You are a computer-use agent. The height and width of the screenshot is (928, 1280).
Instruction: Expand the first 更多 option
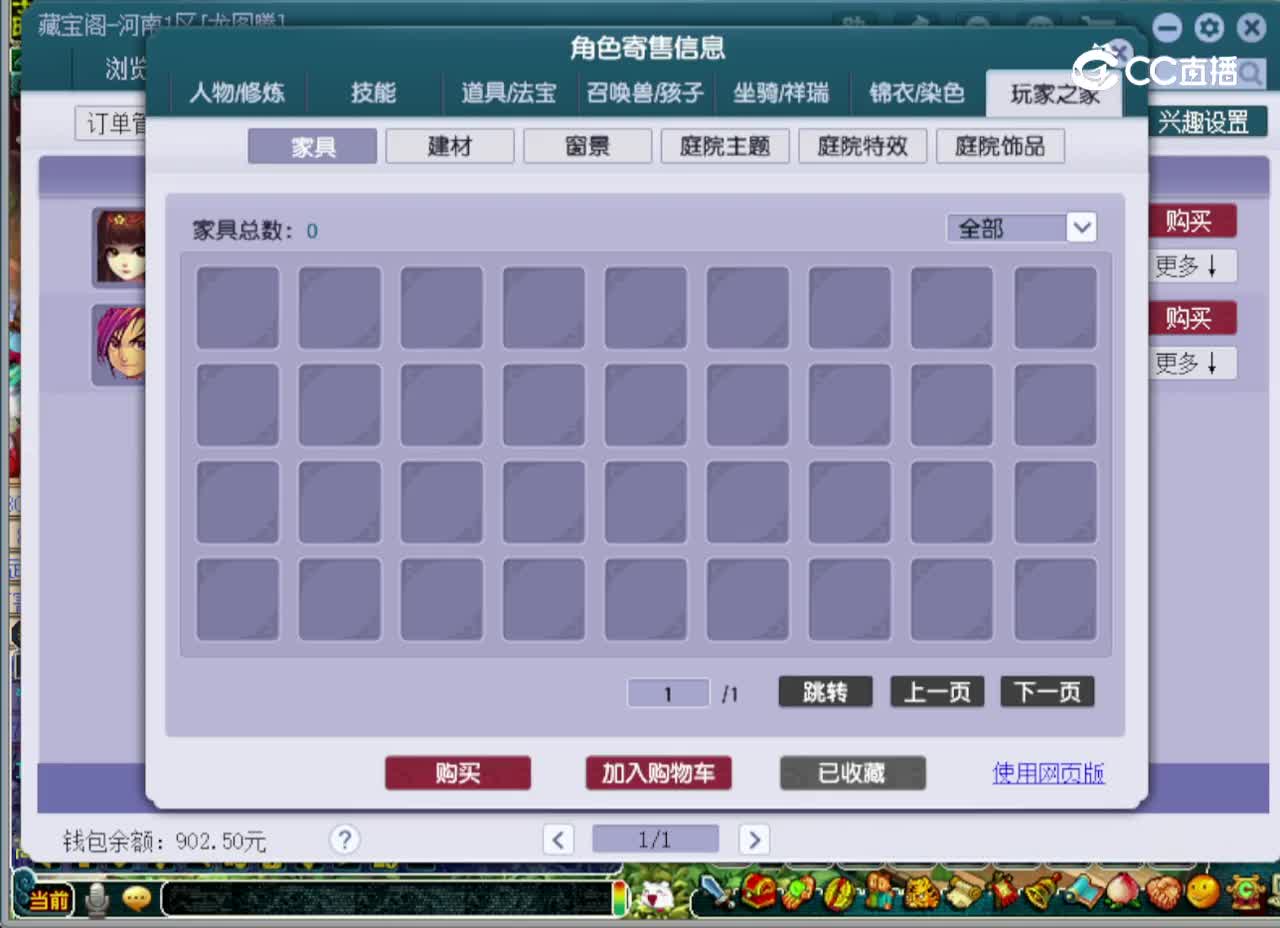[x=1192, y=266]
